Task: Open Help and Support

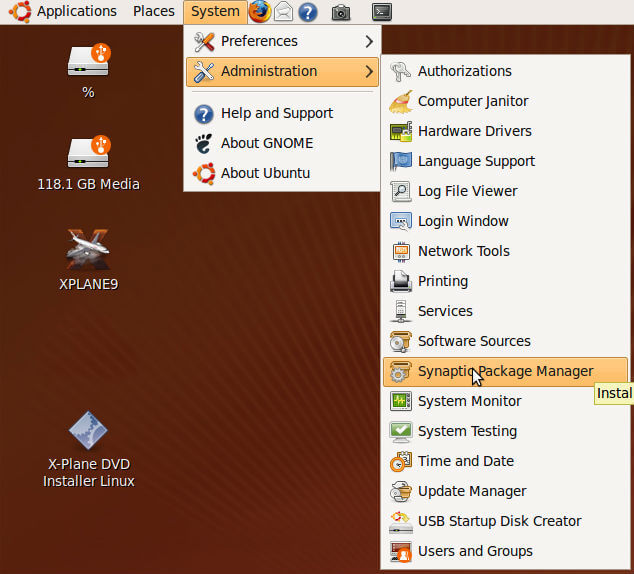Action: [282, 113]
